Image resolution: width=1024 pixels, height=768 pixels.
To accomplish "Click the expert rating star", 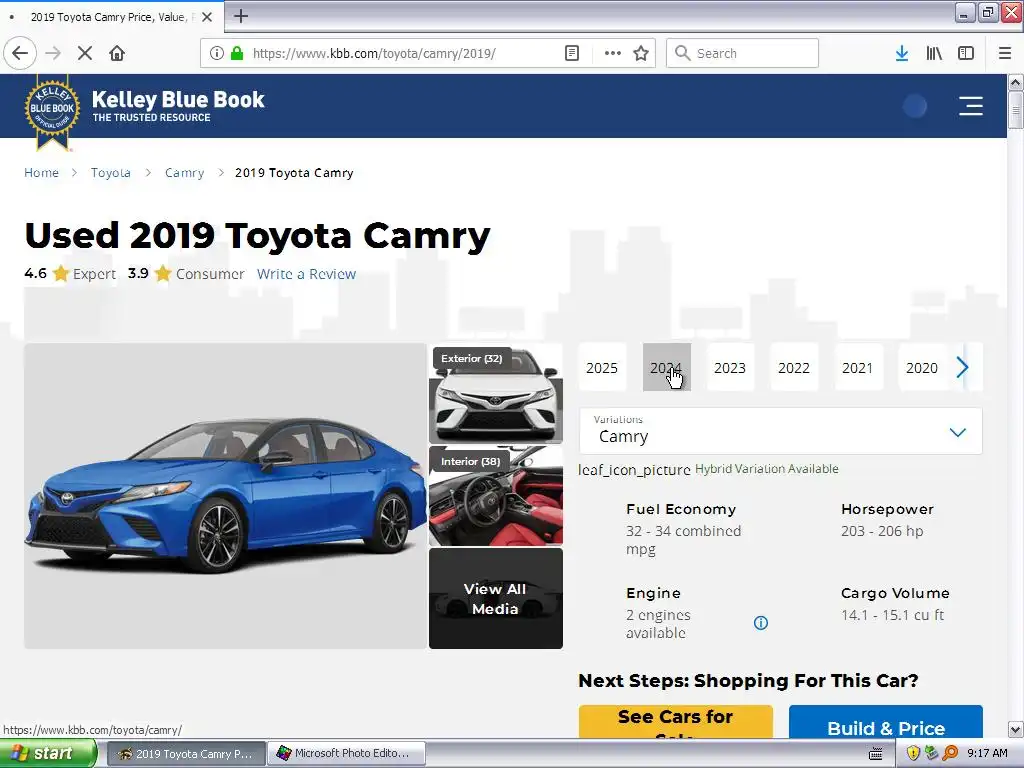I will (x=61, y=273).
